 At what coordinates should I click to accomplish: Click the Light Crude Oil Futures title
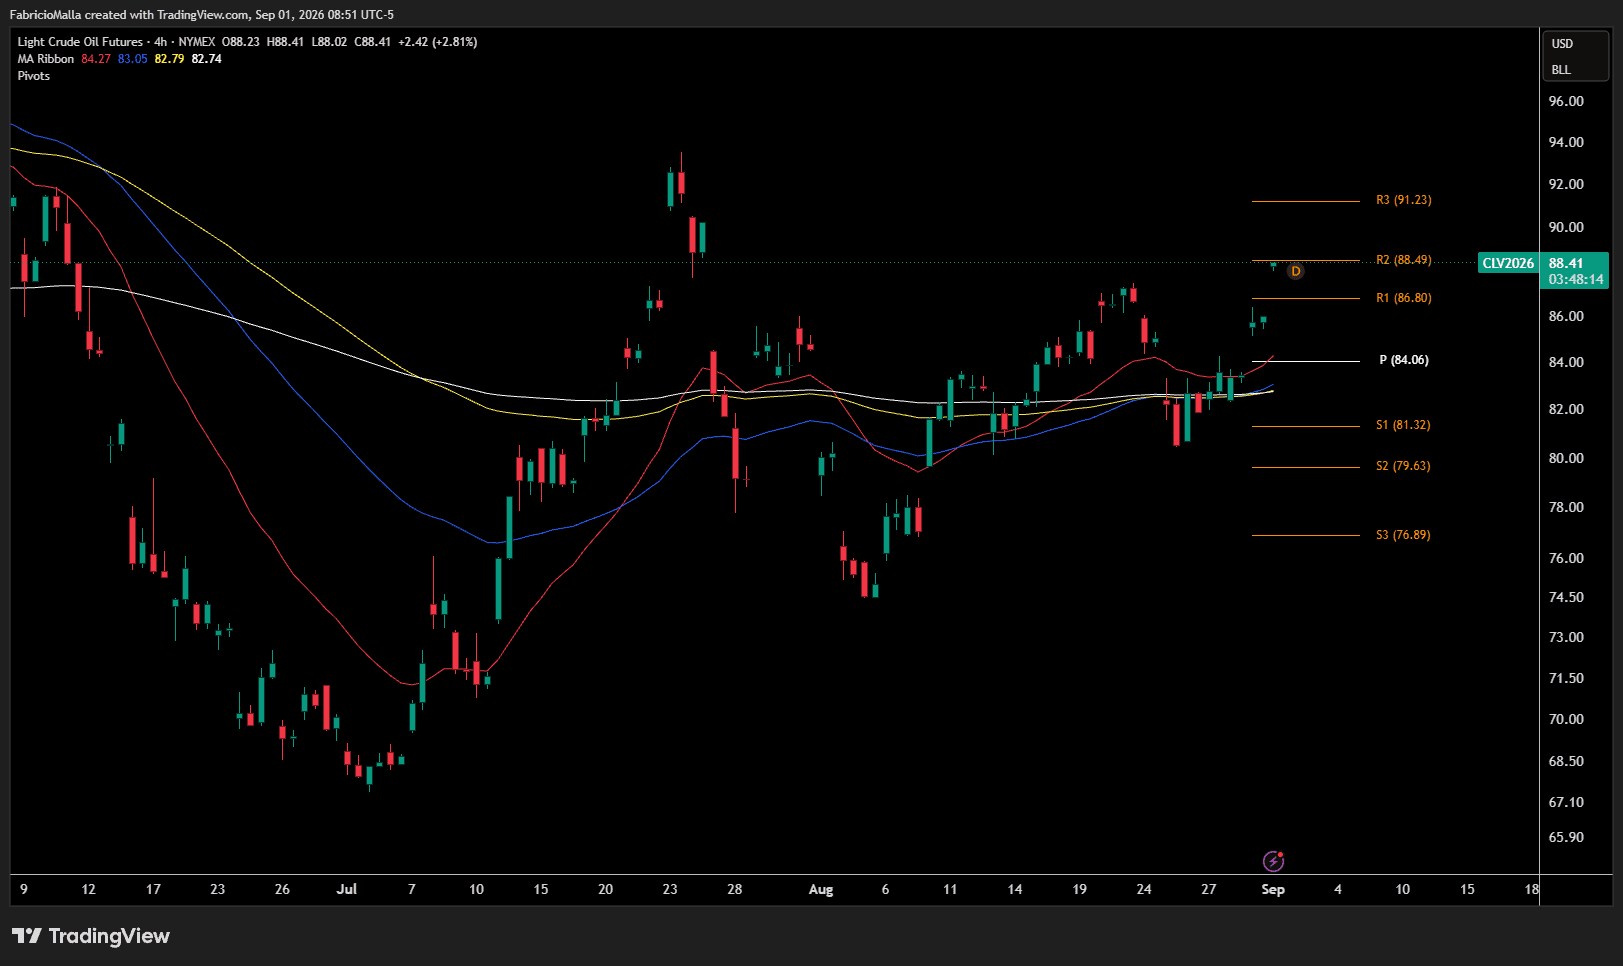(x=80, y=42)
